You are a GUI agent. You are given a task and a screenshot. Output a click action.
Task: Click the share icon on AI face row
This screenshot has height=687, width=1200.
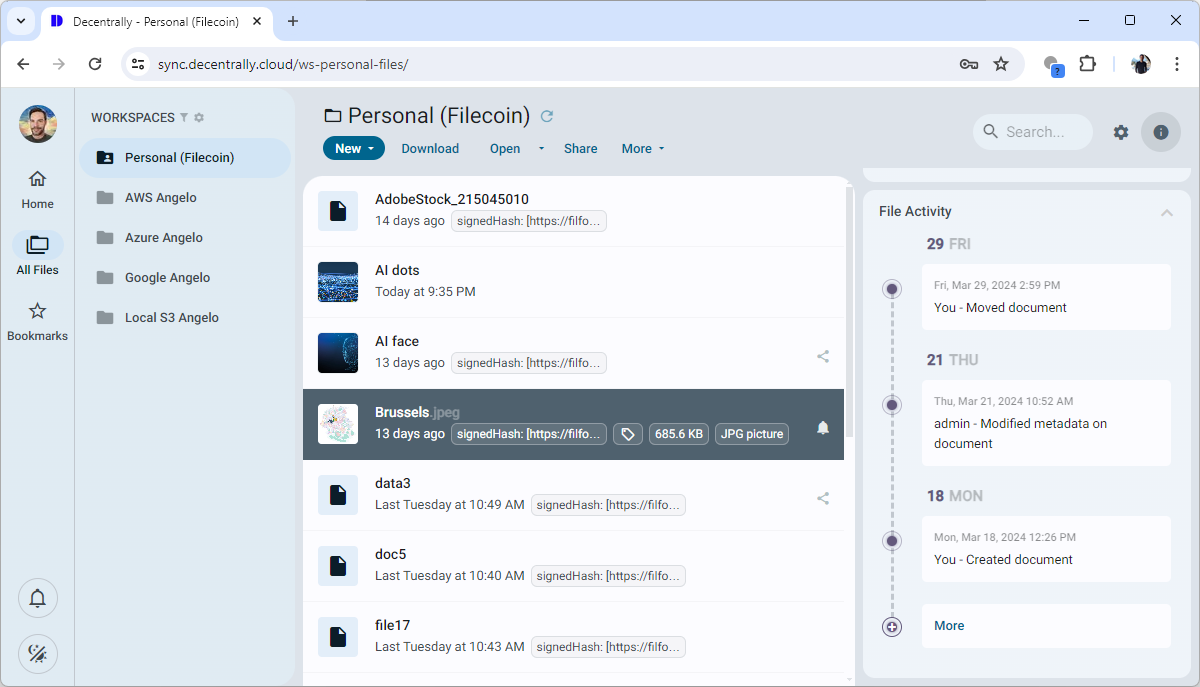[823, 356]
